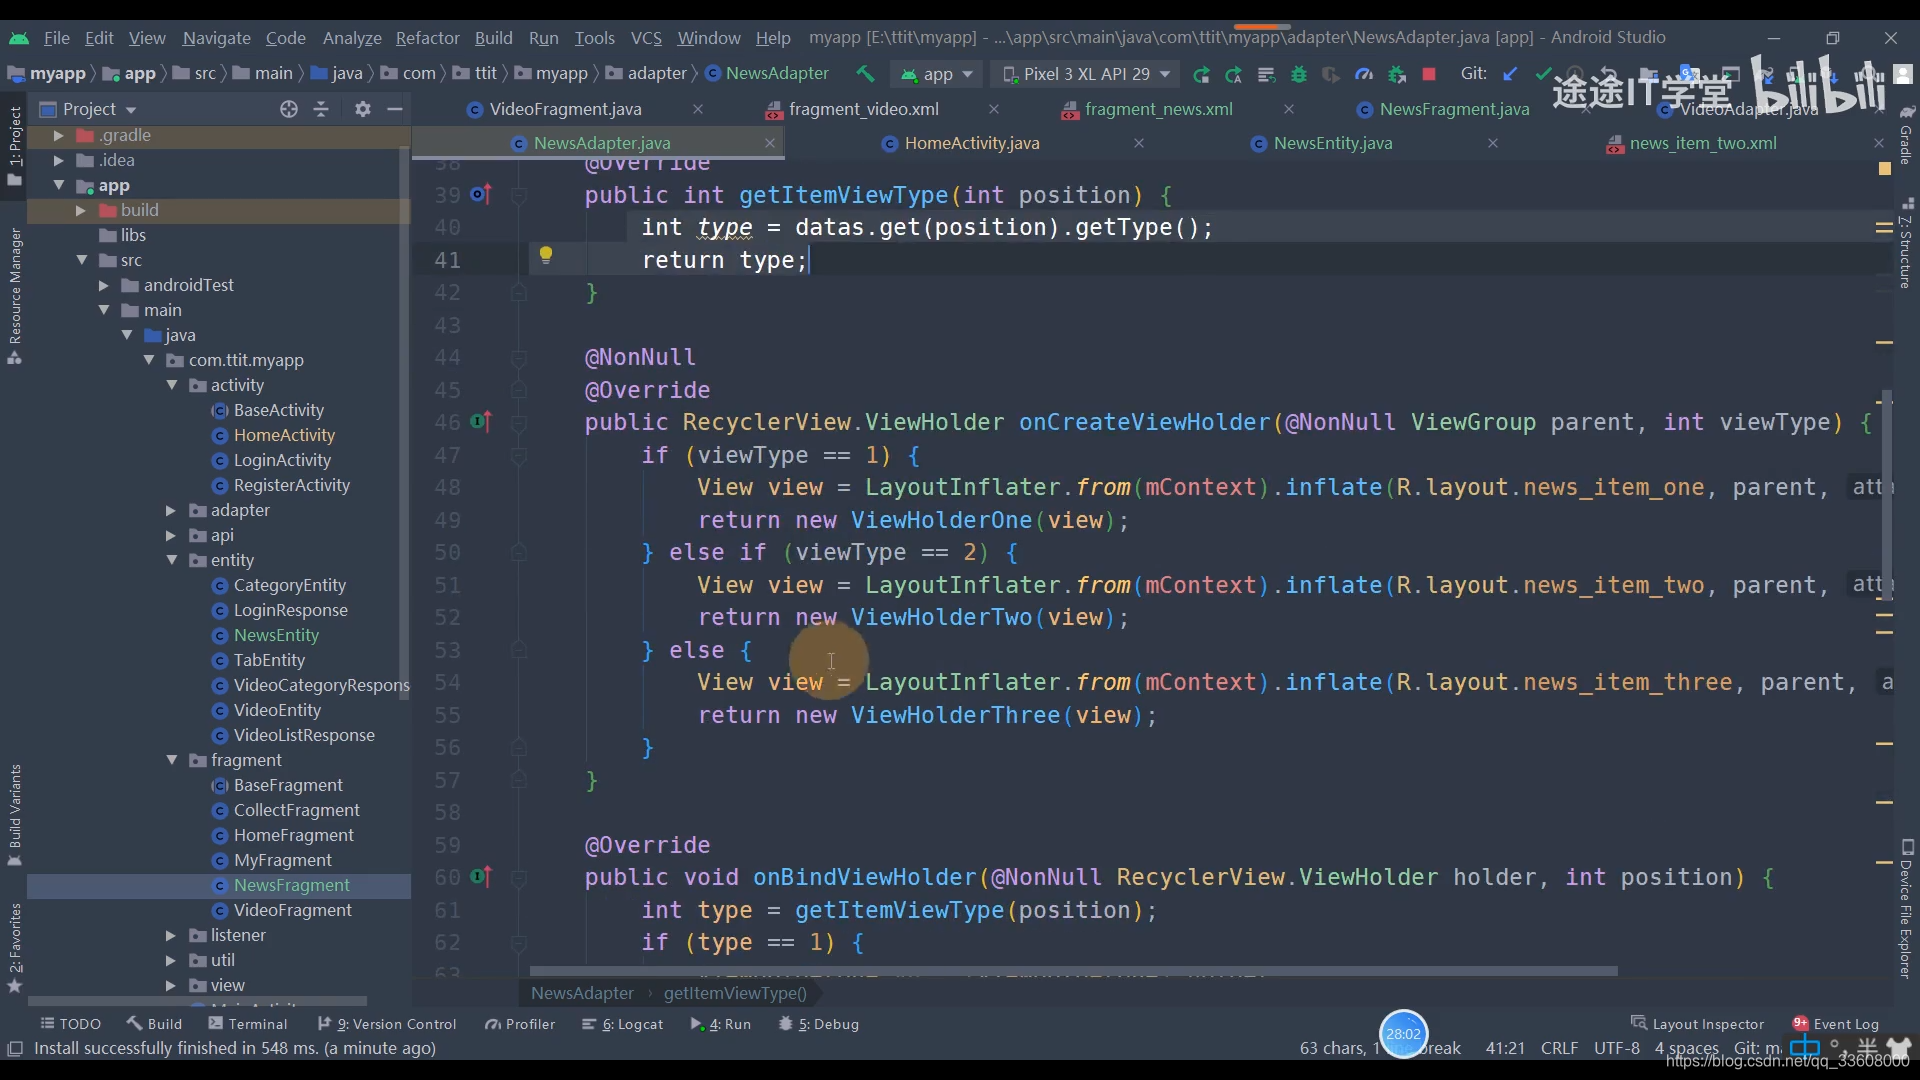Click override gutter icon on line 39
Screen dimensions: 1920x1080
481,194
